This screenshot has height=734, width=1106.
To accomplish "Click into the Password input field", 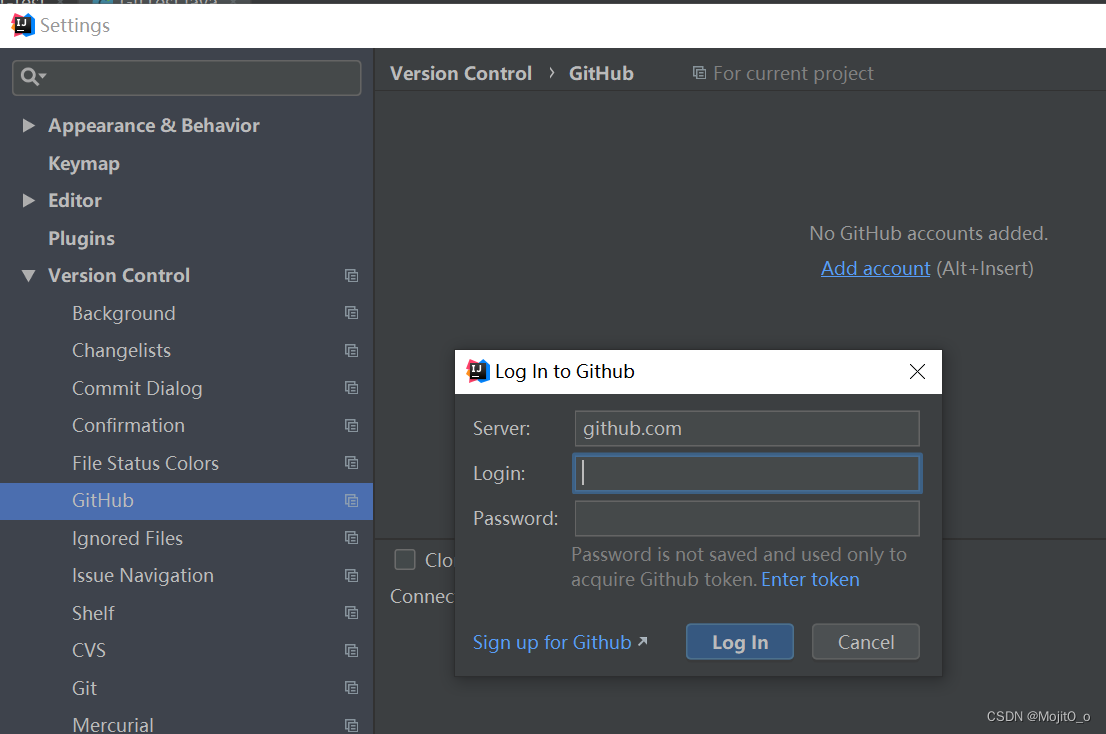I will click(x=747, y=518).
